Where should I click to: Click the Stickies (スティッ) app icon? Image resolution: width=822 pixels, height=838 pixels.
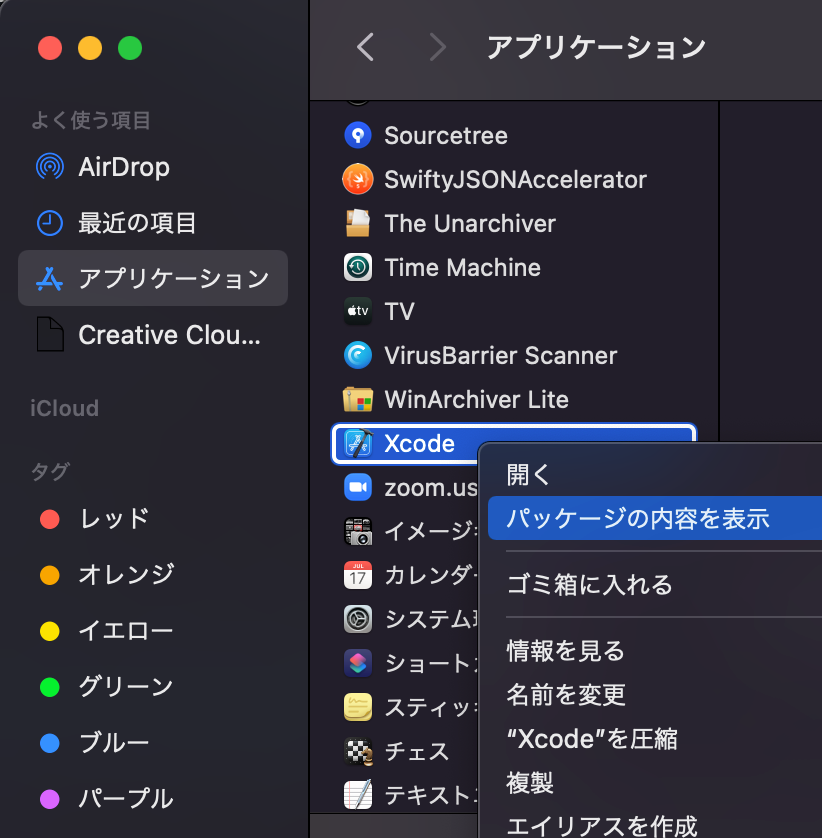358,708
